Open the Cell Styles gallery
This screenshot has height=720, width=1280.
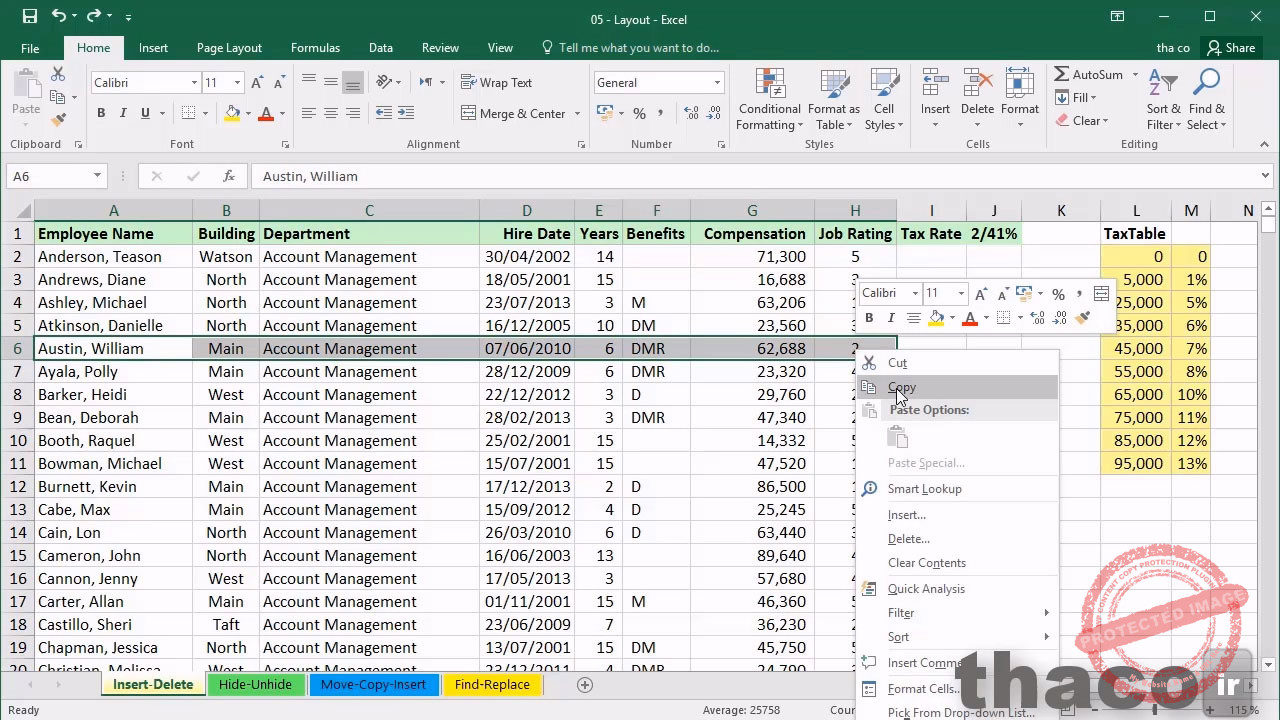pos(884,100)
